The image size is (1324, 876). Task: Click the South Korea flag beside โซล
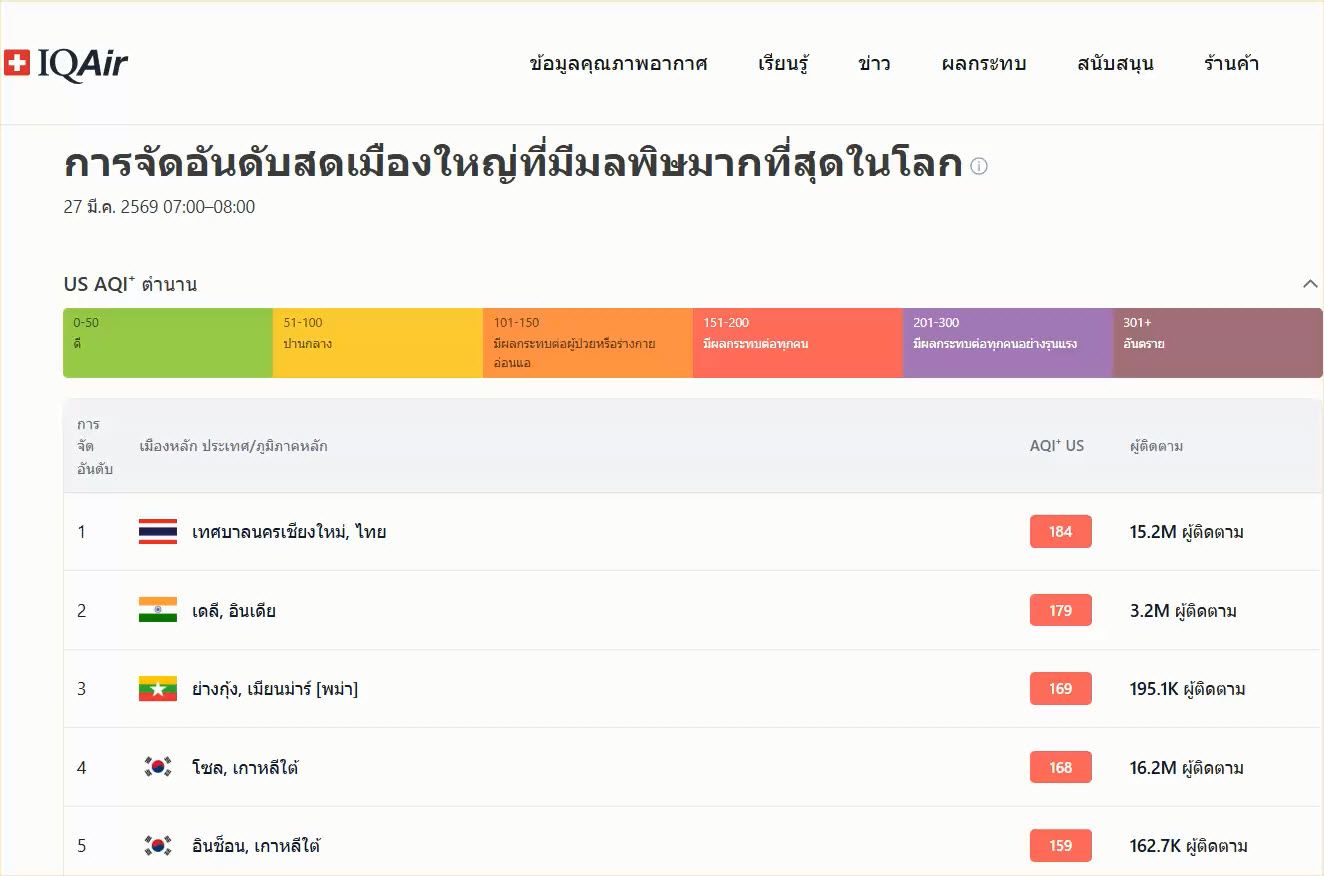point(158,768)
